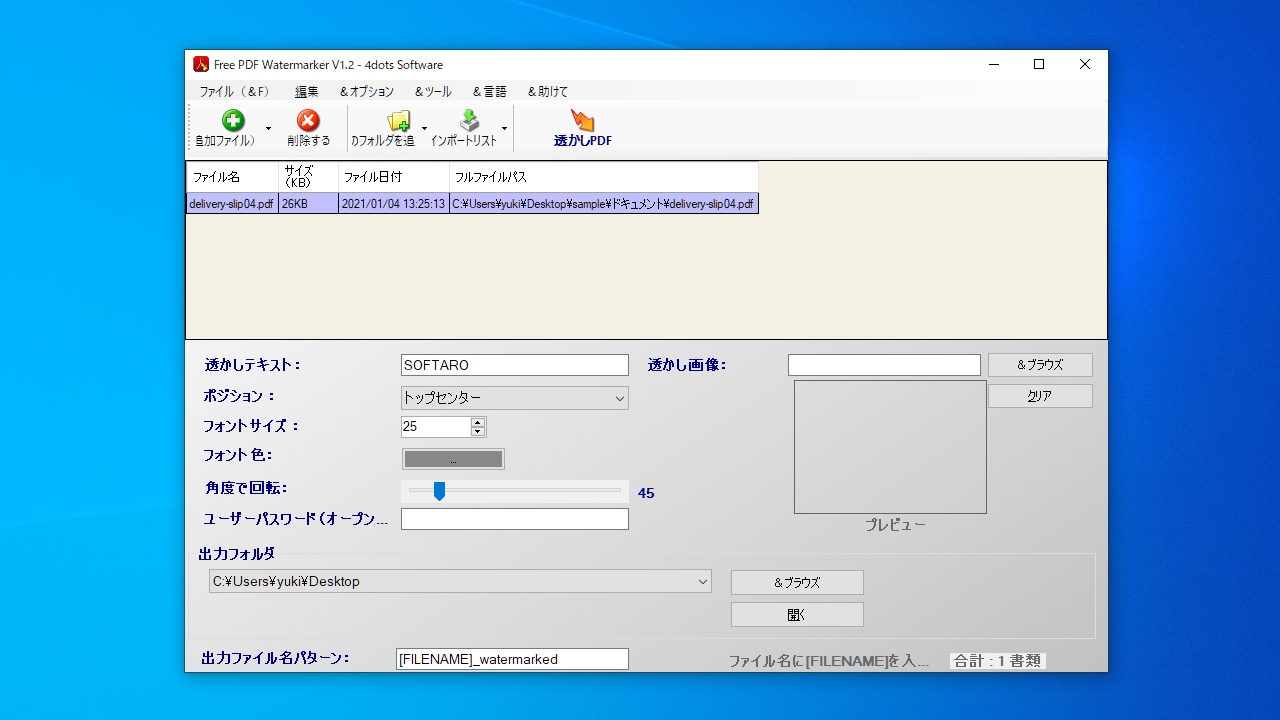The height and width of the screenshot is (720, 1280).
Task: Click the font size field showing 25
Action: coord(436,427)
